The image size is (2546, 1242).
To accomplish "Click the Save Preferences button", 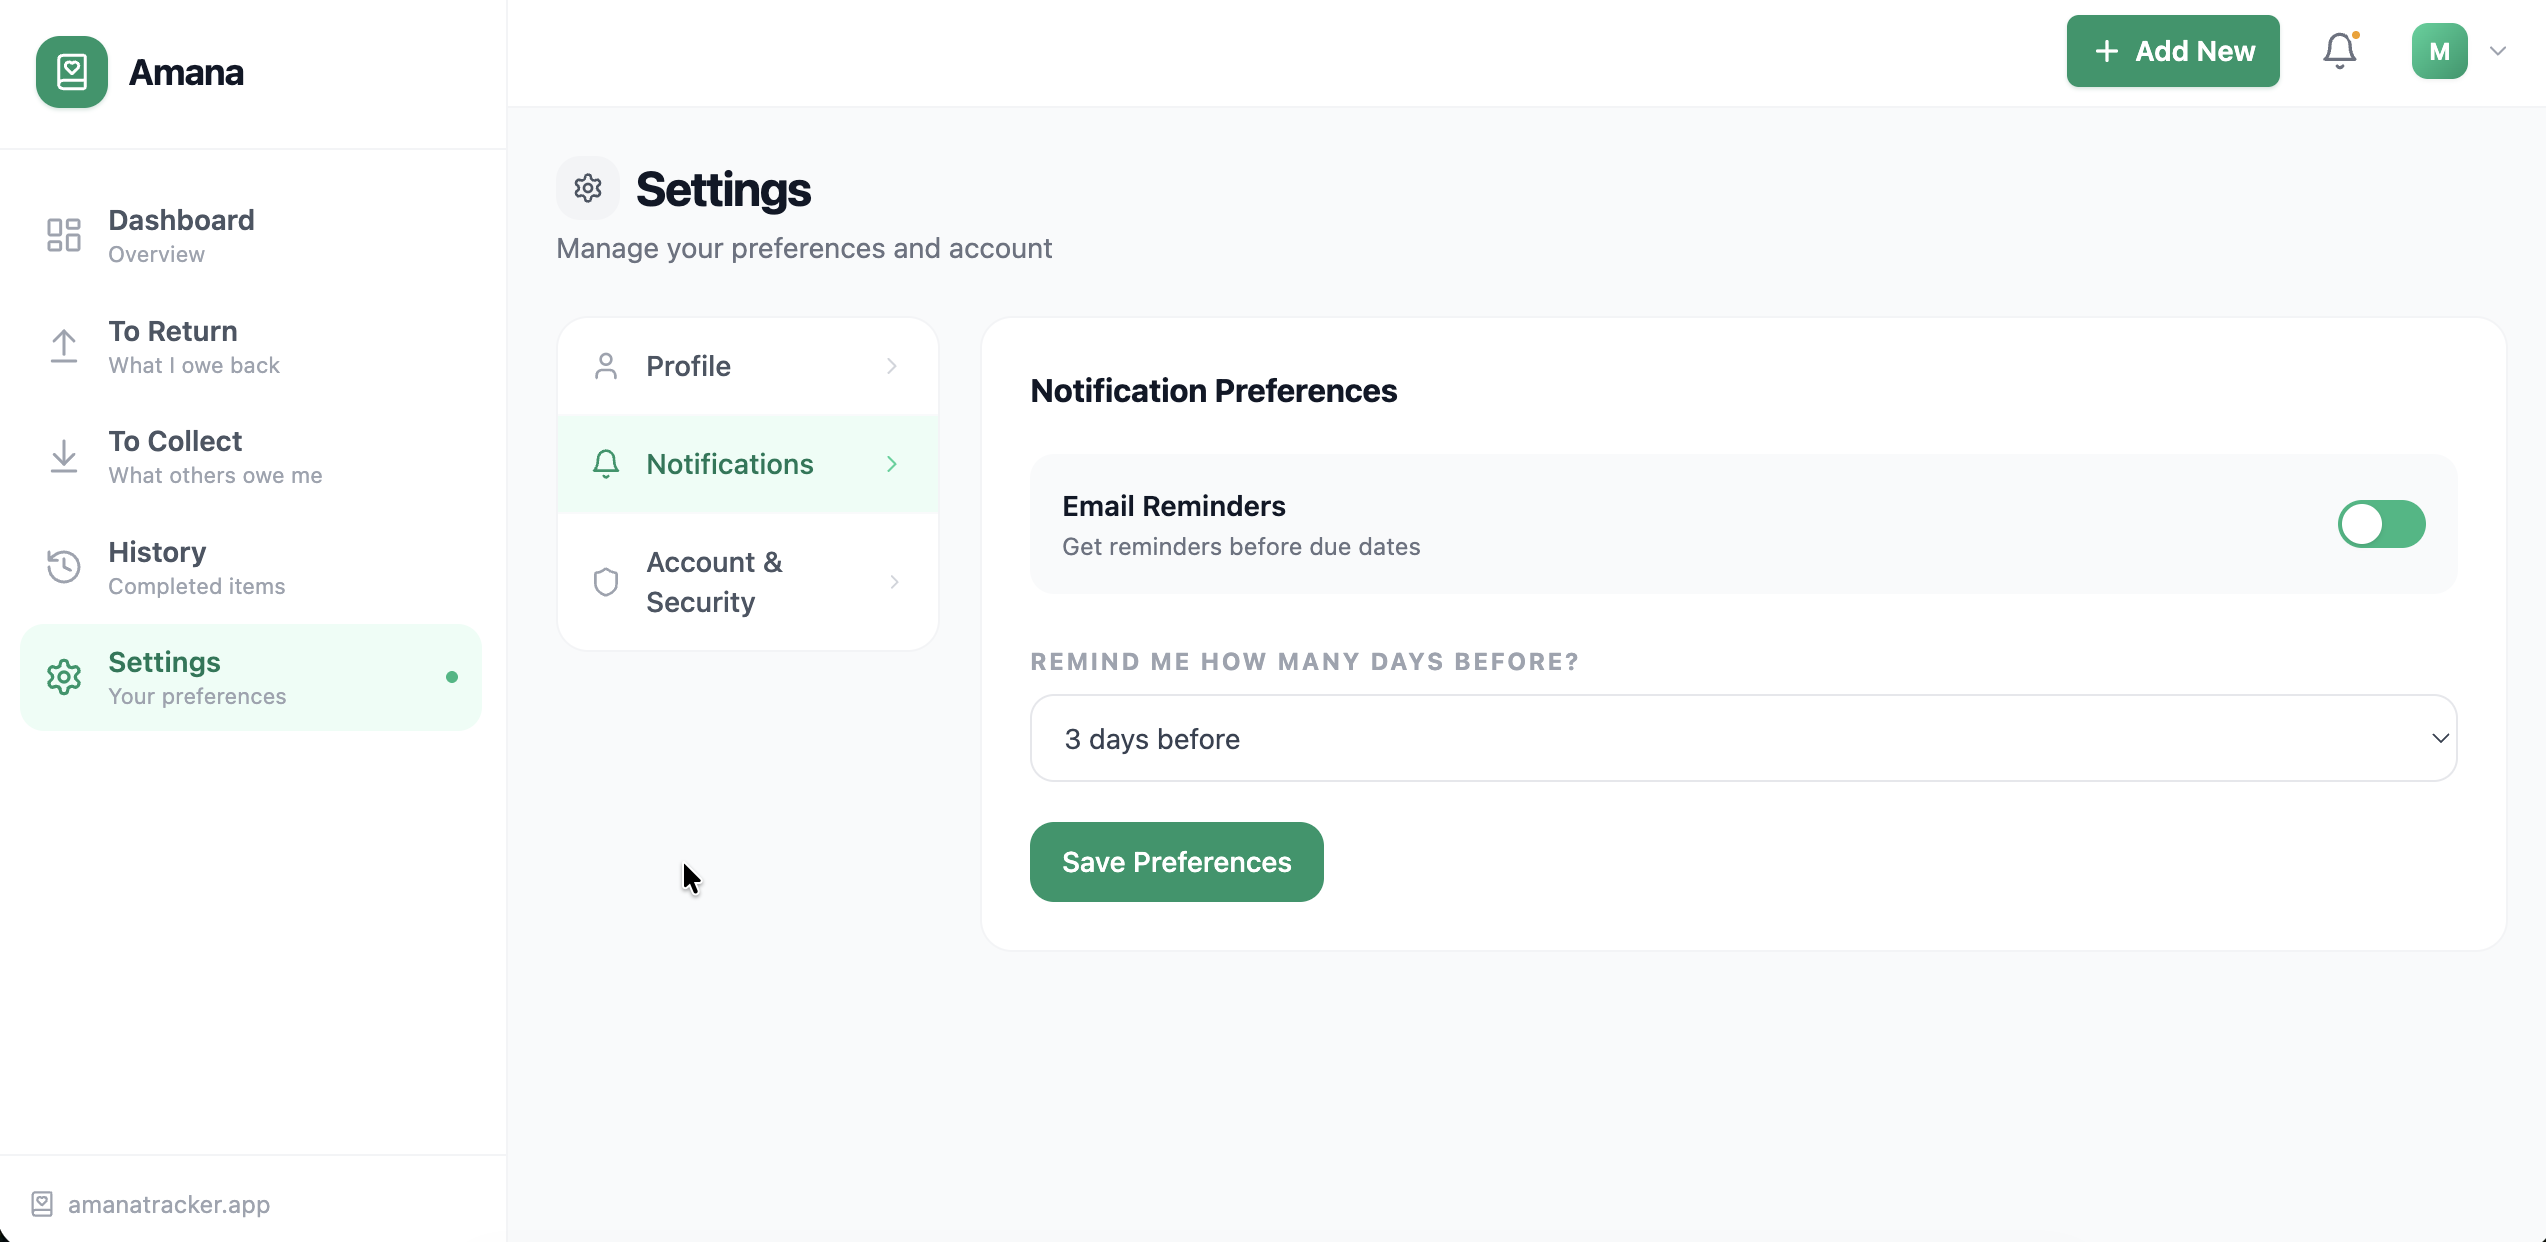I will (1175, 861).
